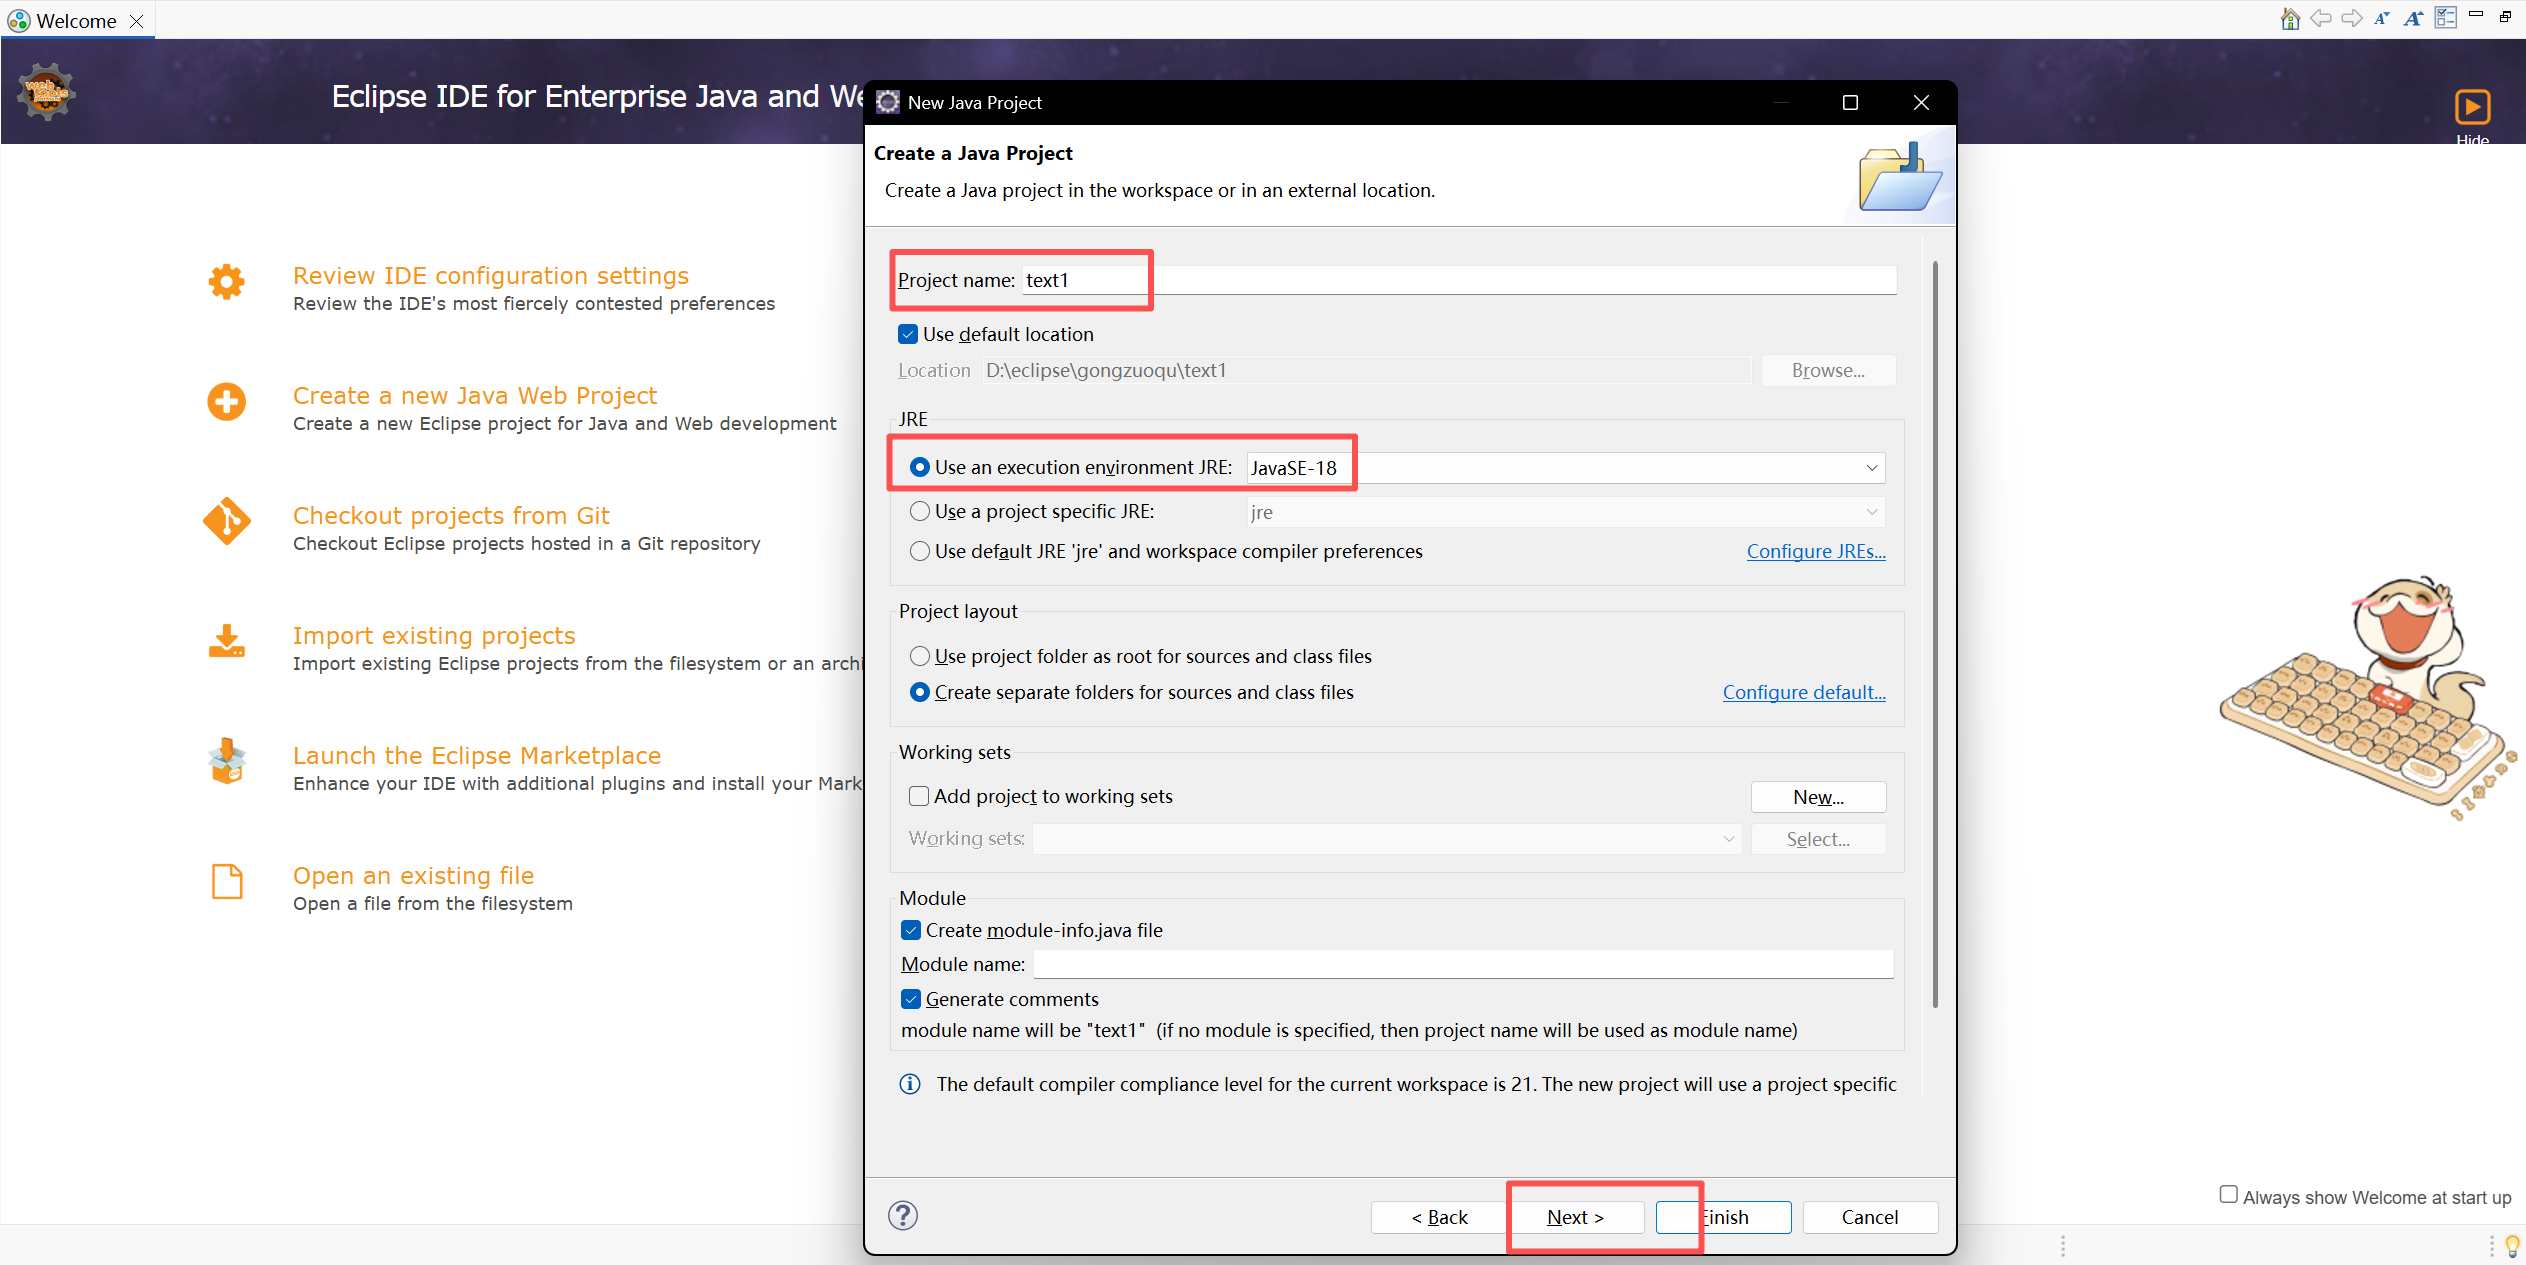Click the orange Hide play icon
The image size is (2526, 1265).
click(x=2472, y=107)
